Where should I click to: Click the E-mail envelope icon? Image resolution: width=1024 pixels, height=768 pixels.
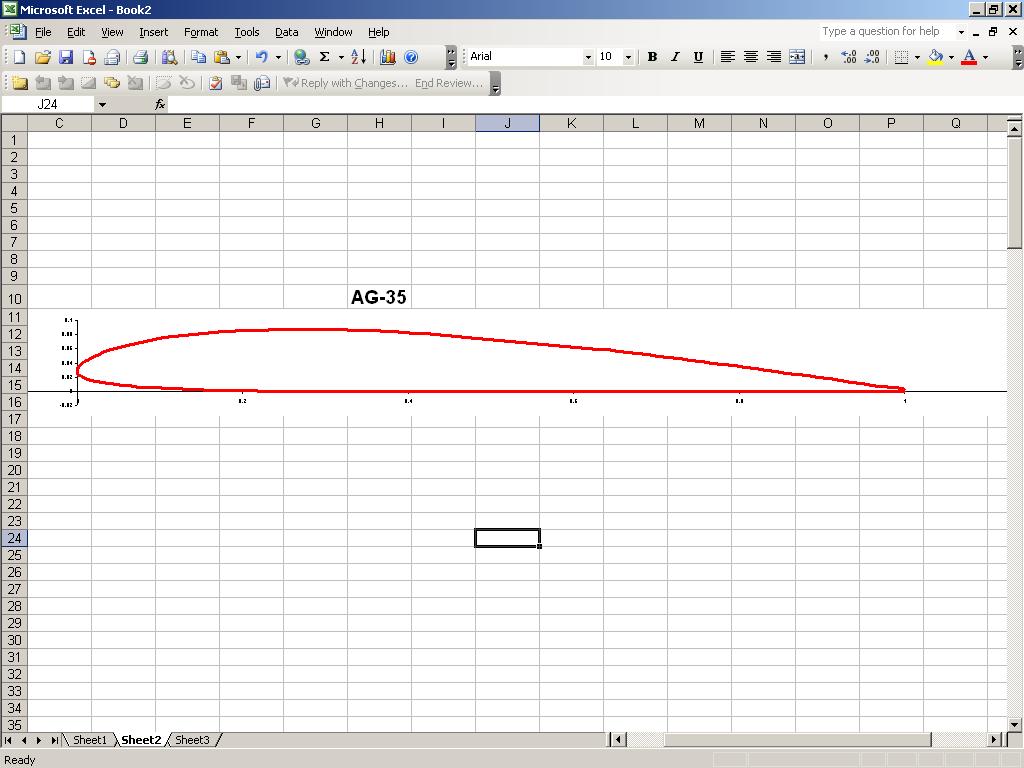(112, 57)
